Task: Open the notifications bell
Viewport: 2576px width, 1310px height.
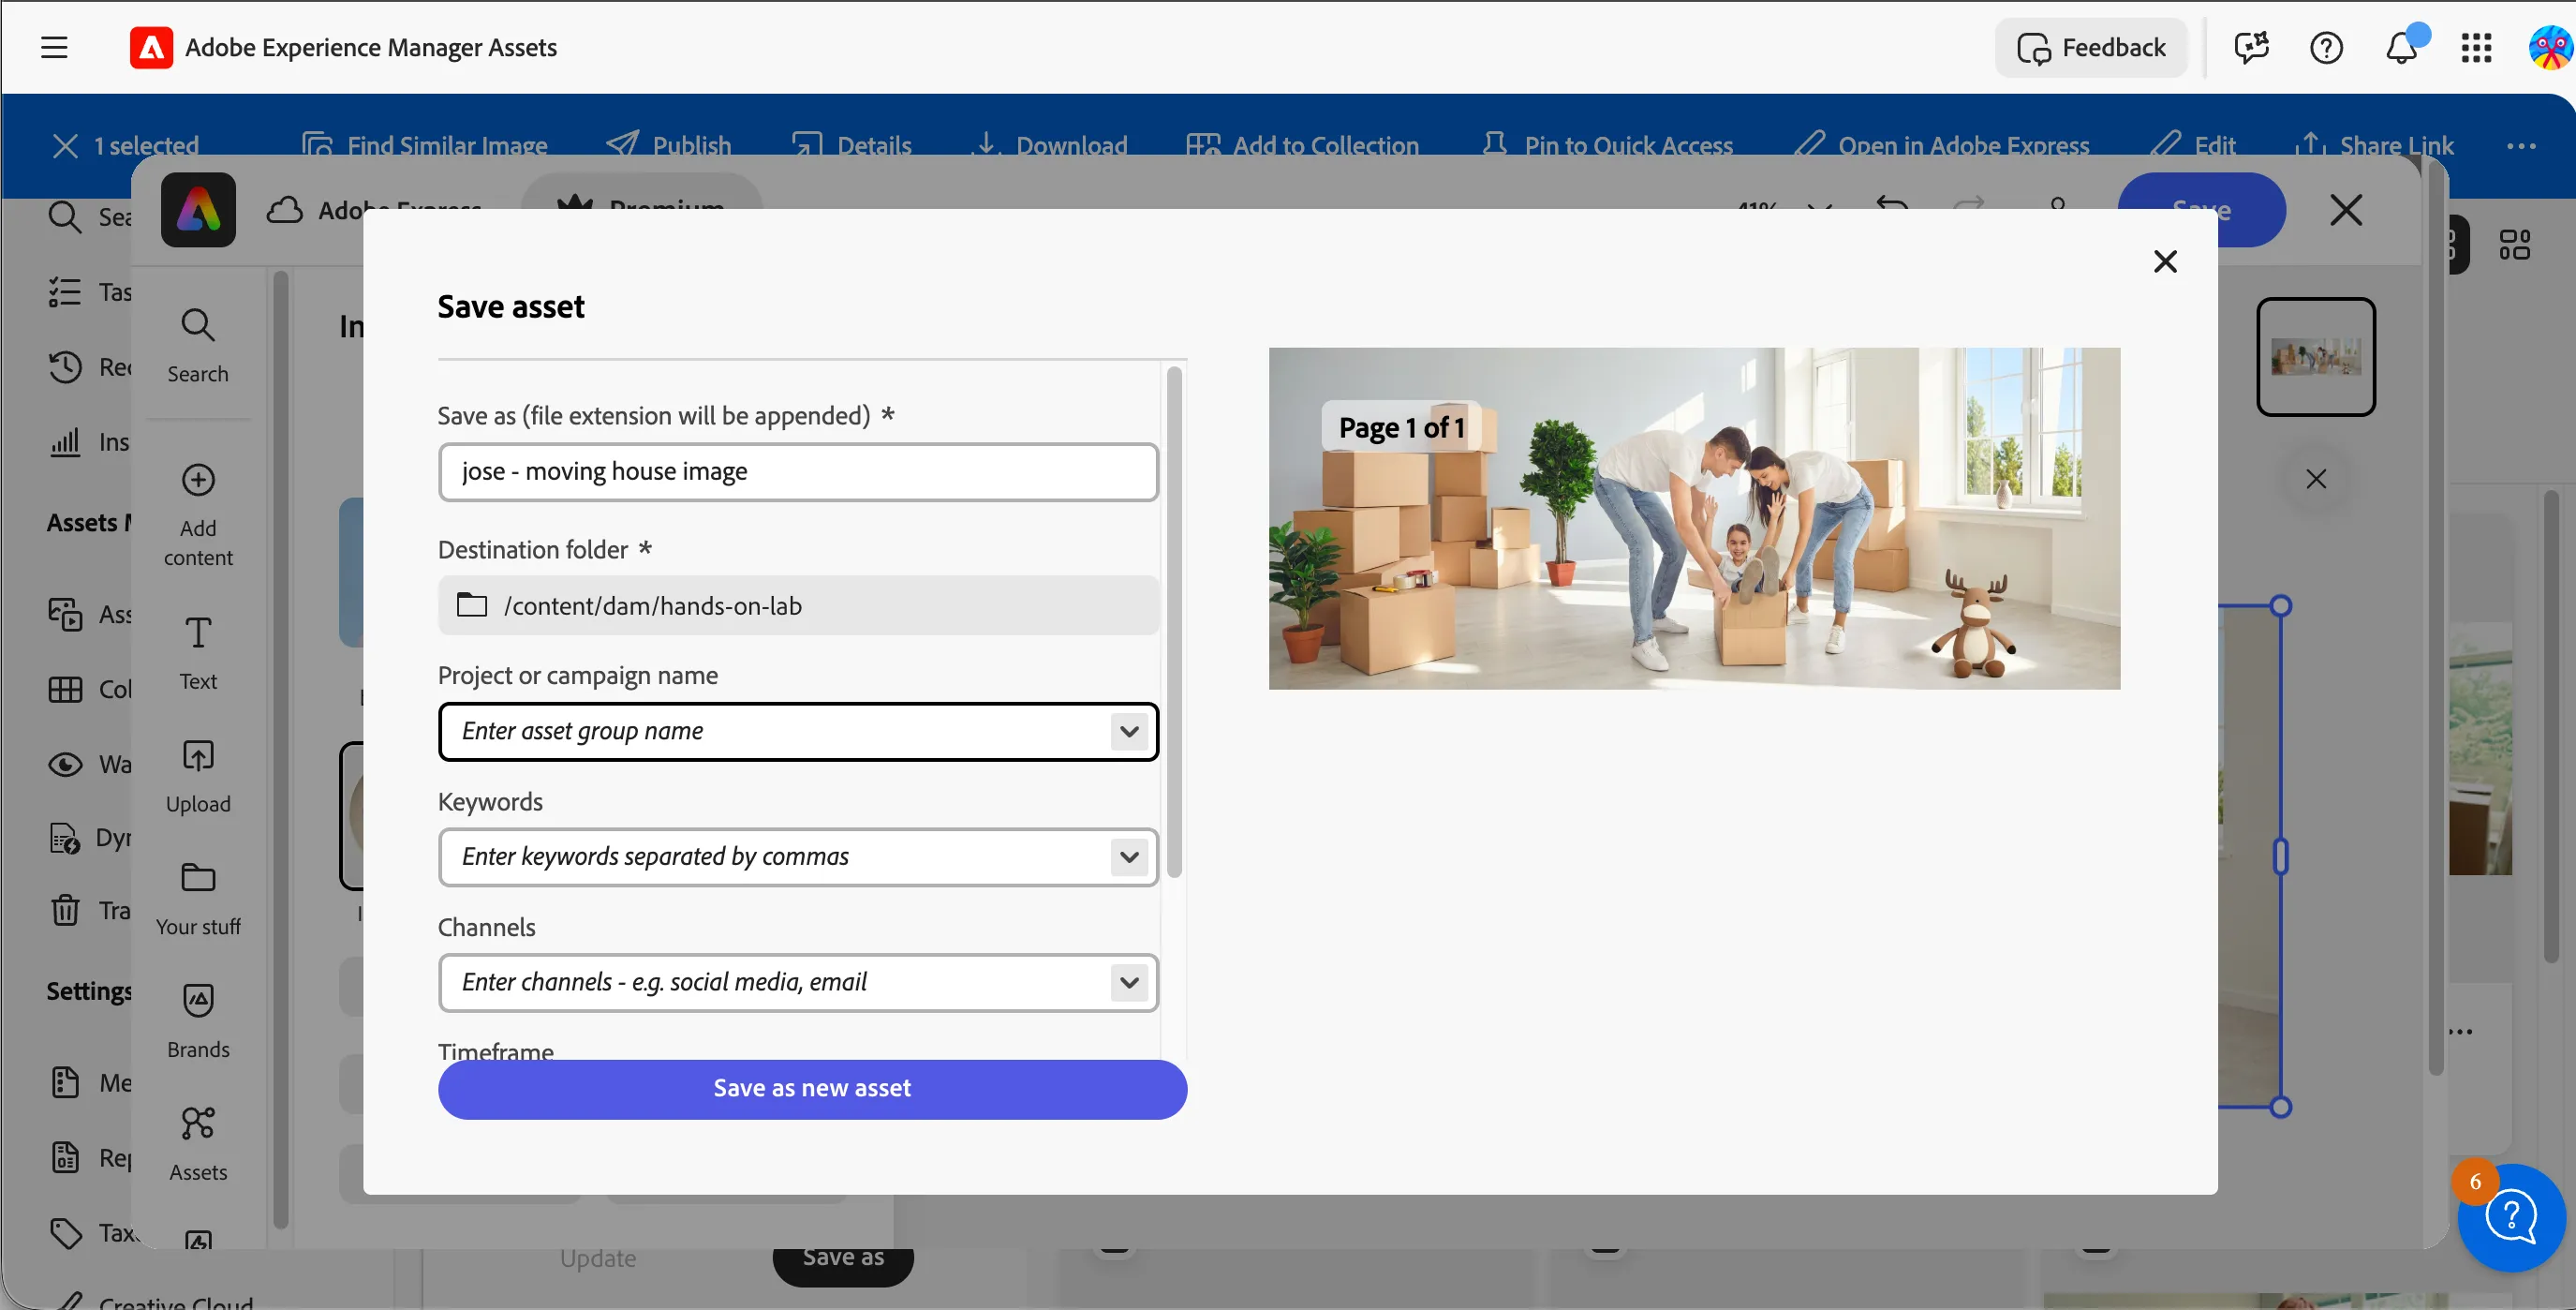Action: (2402, 47)
